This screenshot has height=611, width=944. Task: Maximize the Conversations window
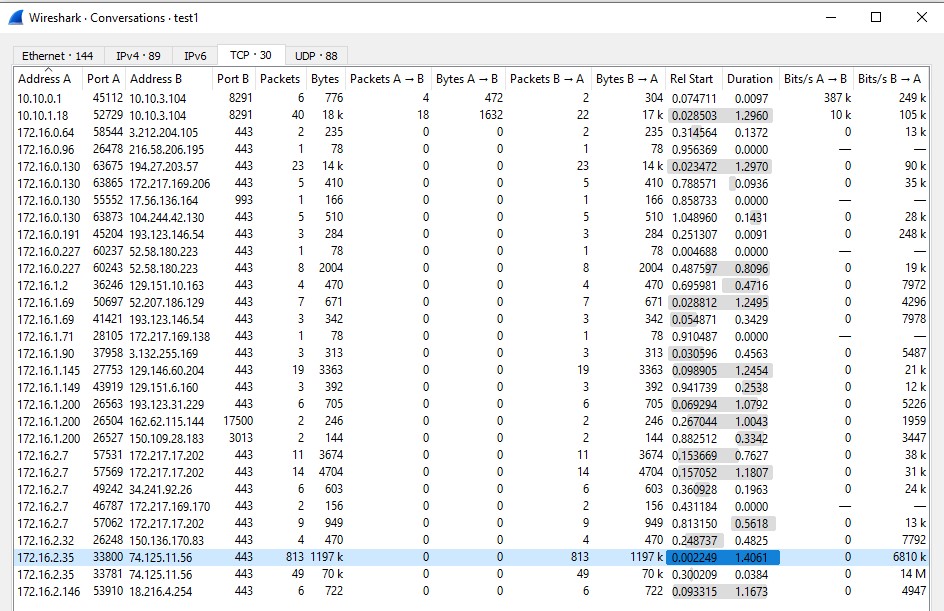876,17
